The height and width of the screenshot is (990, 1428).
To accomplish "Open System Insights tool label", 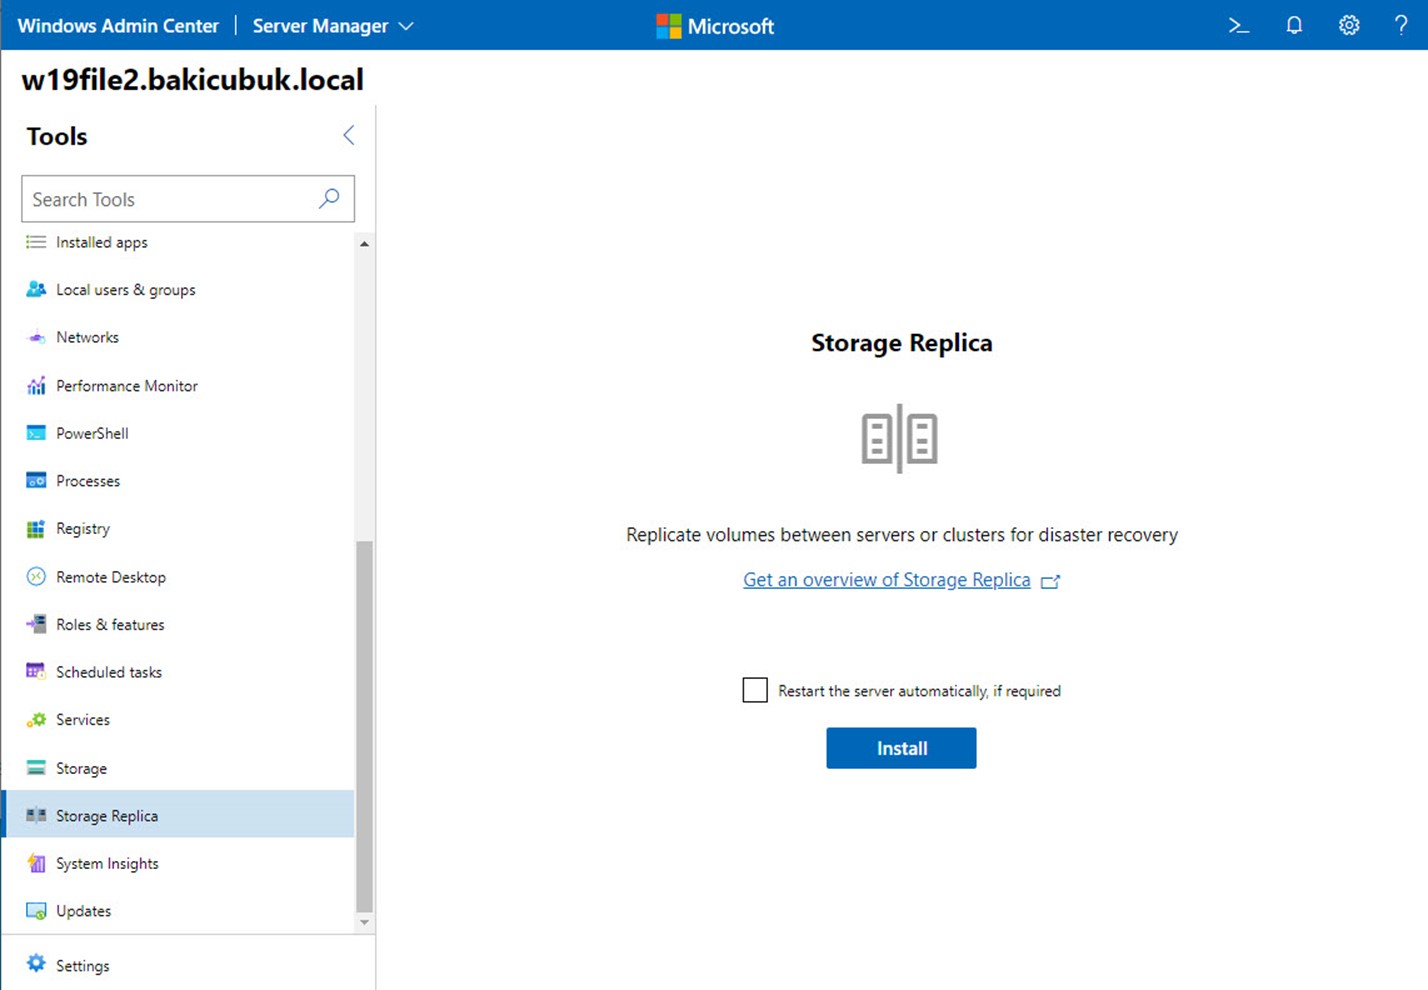I will click(107, 864).
